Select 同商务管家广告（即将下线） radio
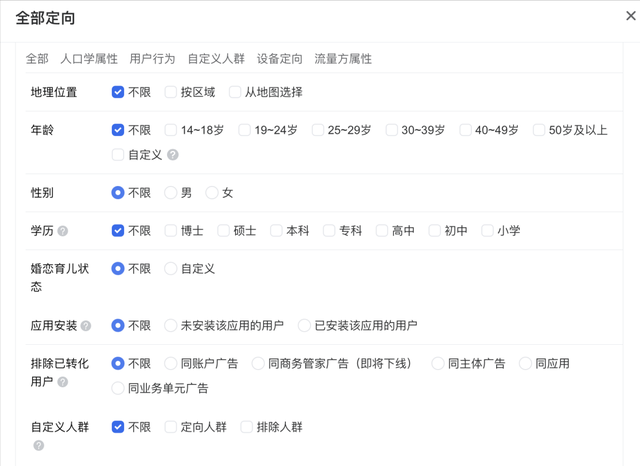This screenshot has width=640, height=466. 258,364
